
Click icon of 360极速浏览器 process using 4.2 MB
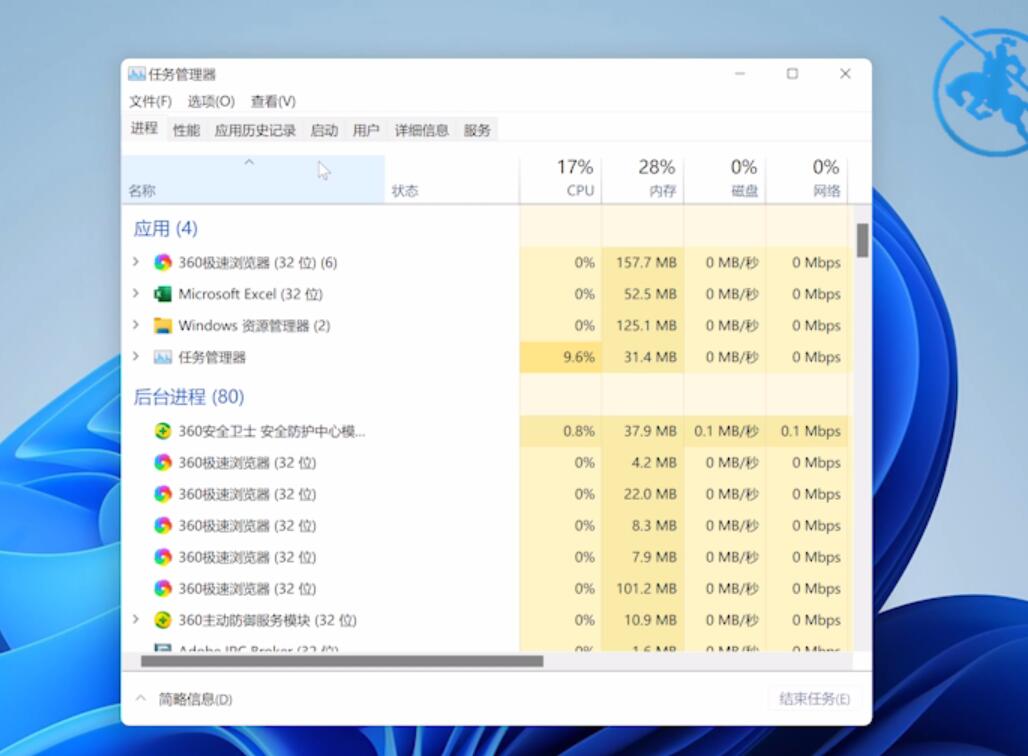163,463
